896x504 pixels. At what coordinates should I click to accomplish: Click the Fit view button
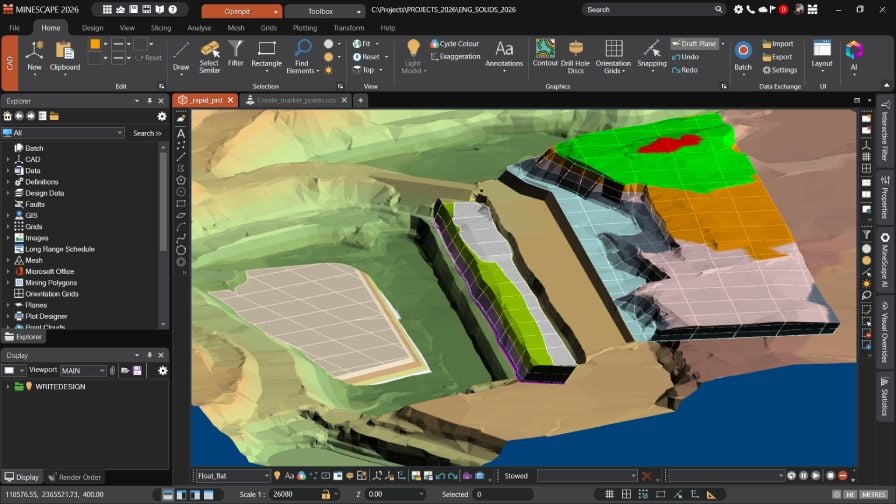point(362,43)
